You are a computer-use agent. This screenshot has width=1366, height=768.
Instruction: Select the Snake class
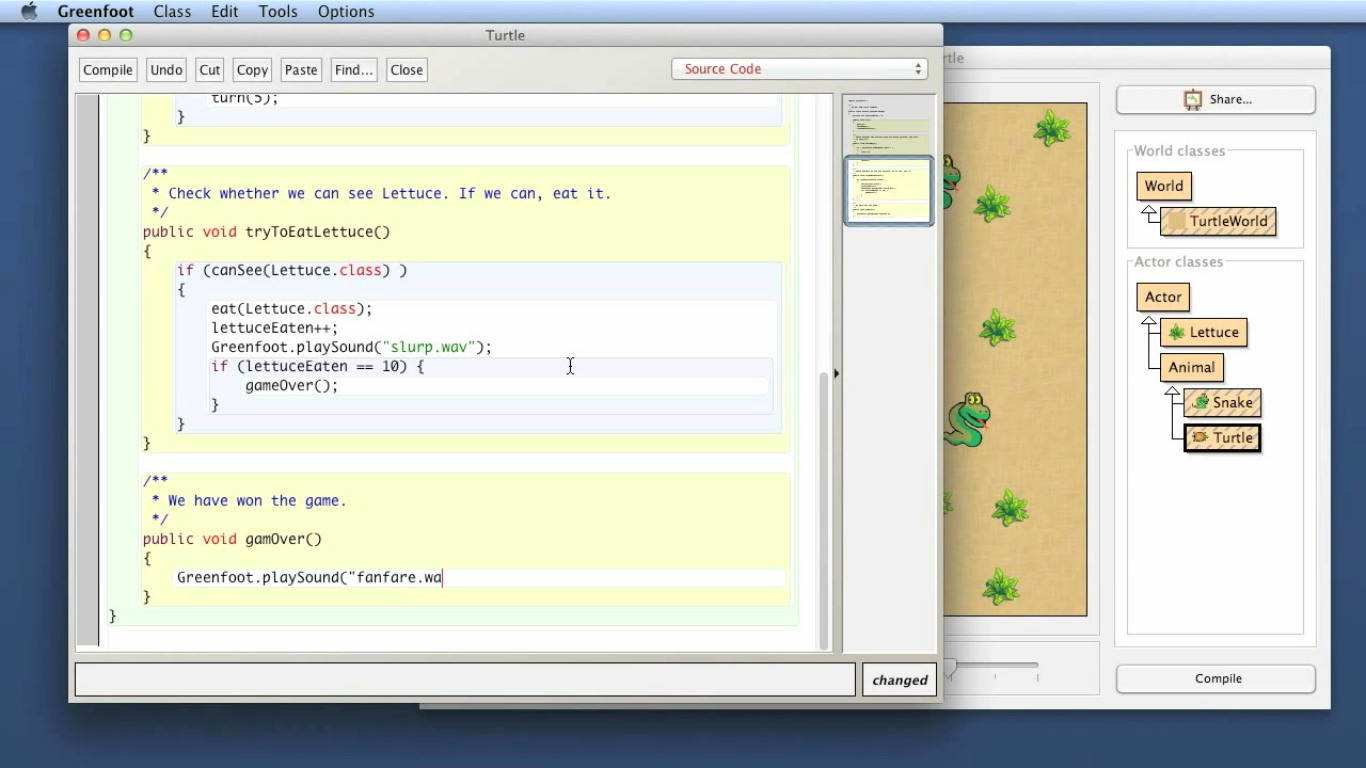pos(1222,402)
